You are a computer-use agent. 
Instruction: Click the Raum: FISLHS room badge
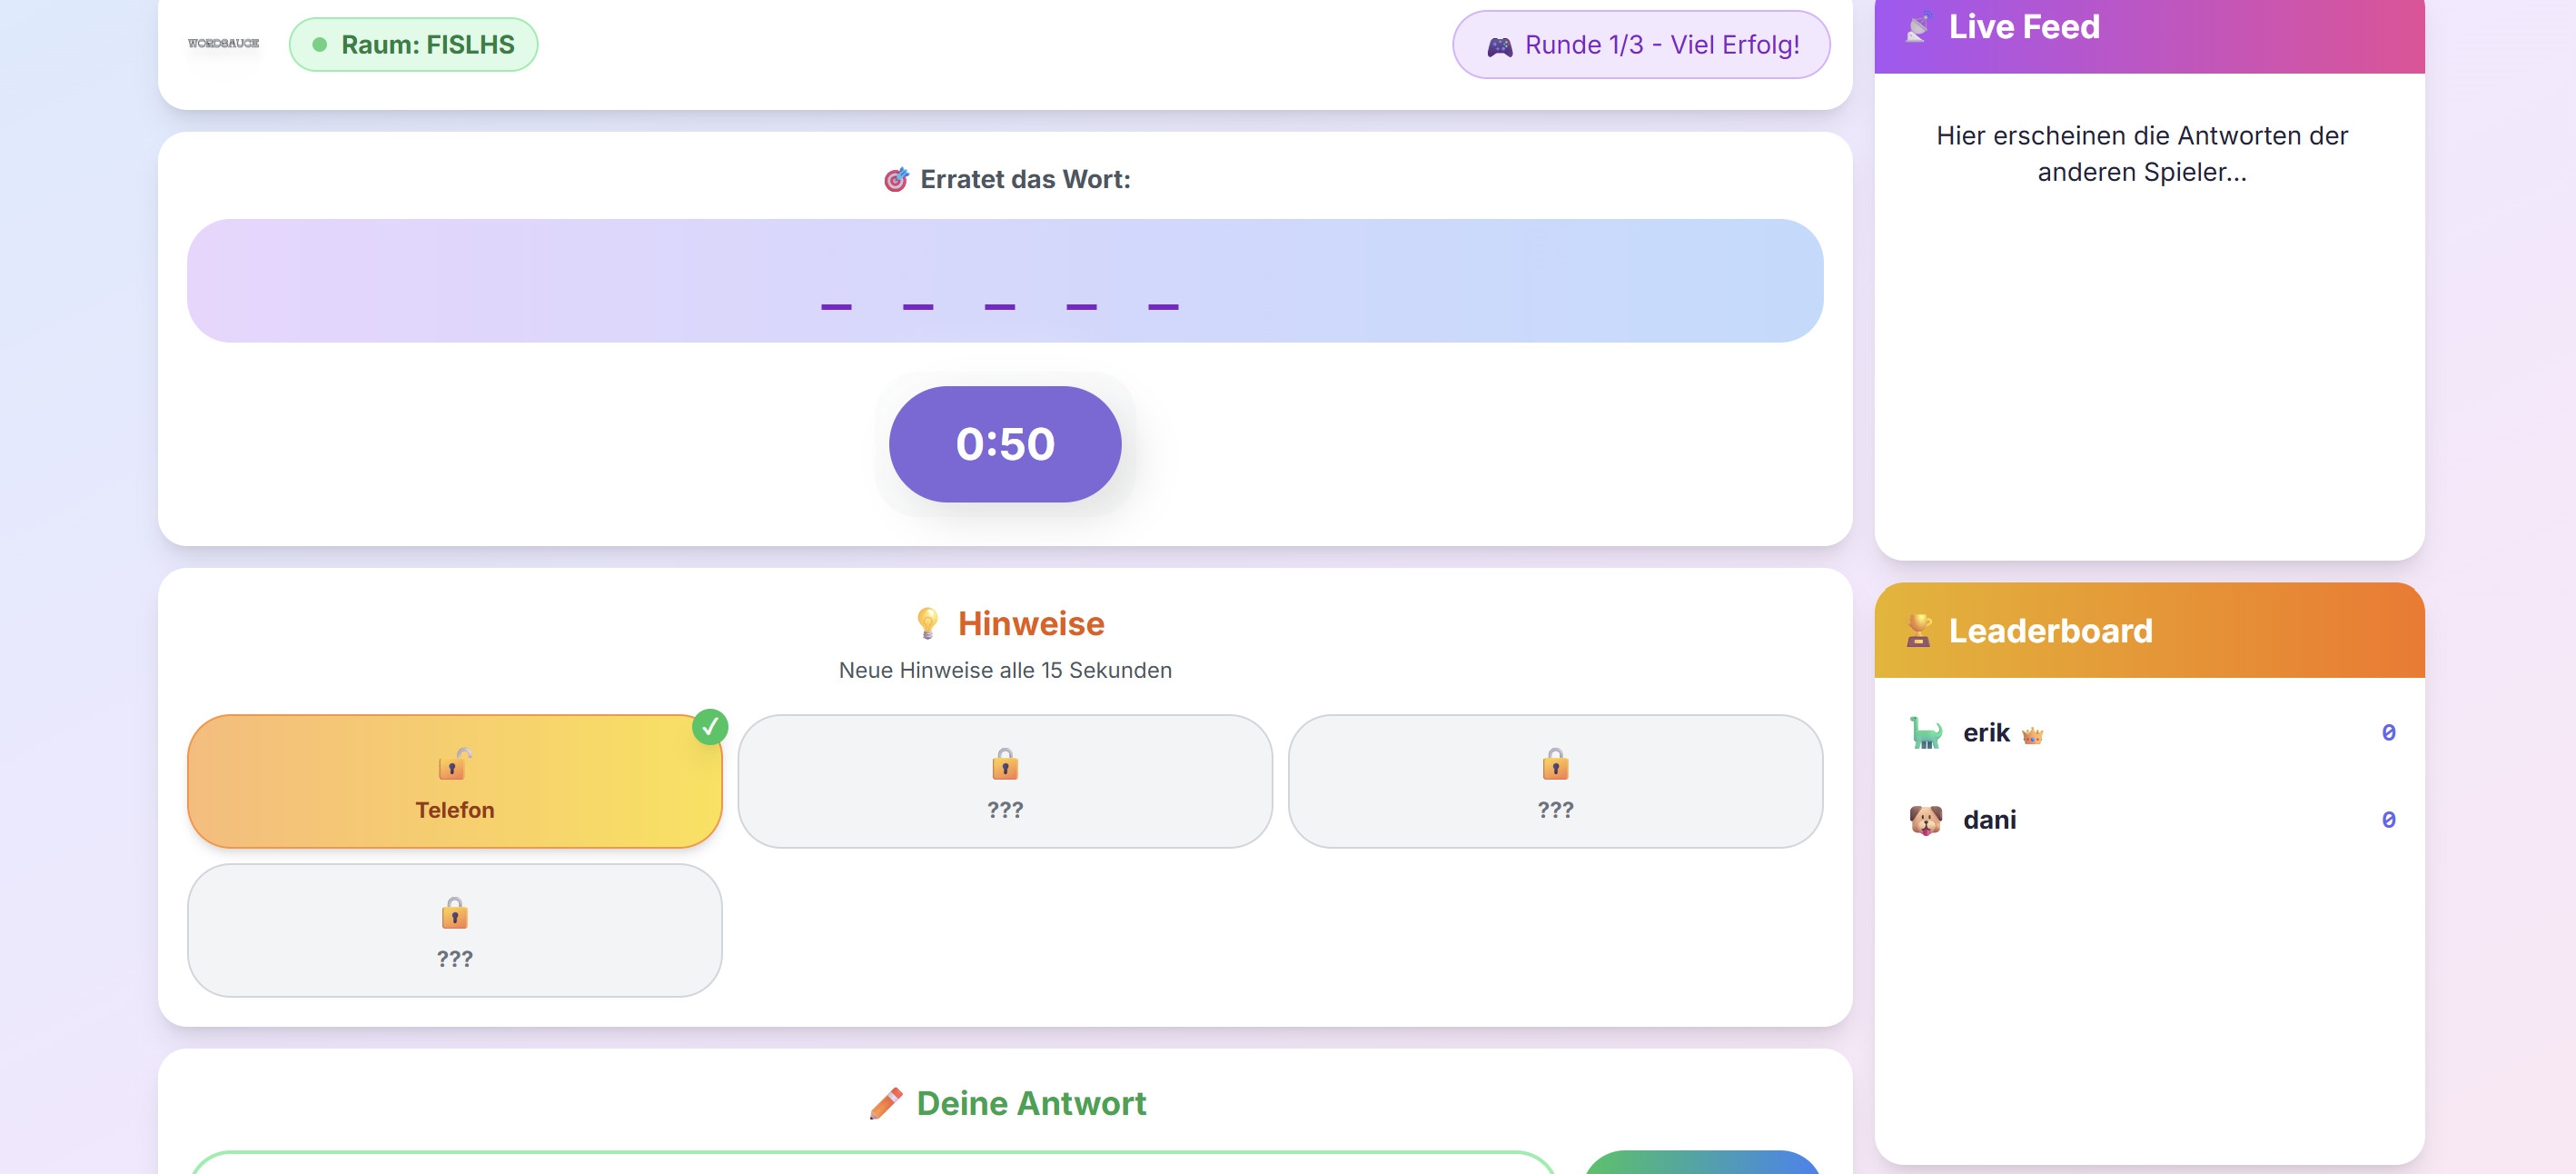pyautogui.click(x=413, y=45)
